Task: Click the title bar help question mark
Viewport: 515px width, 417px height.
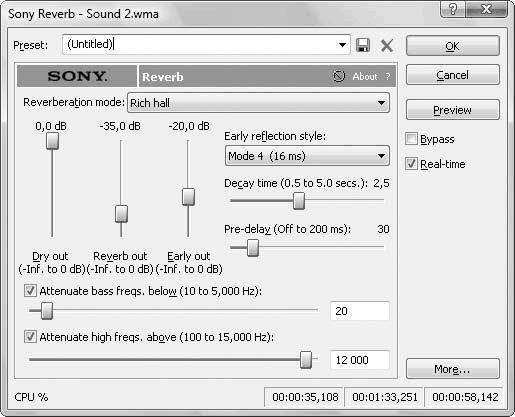Action: point(453,9)
